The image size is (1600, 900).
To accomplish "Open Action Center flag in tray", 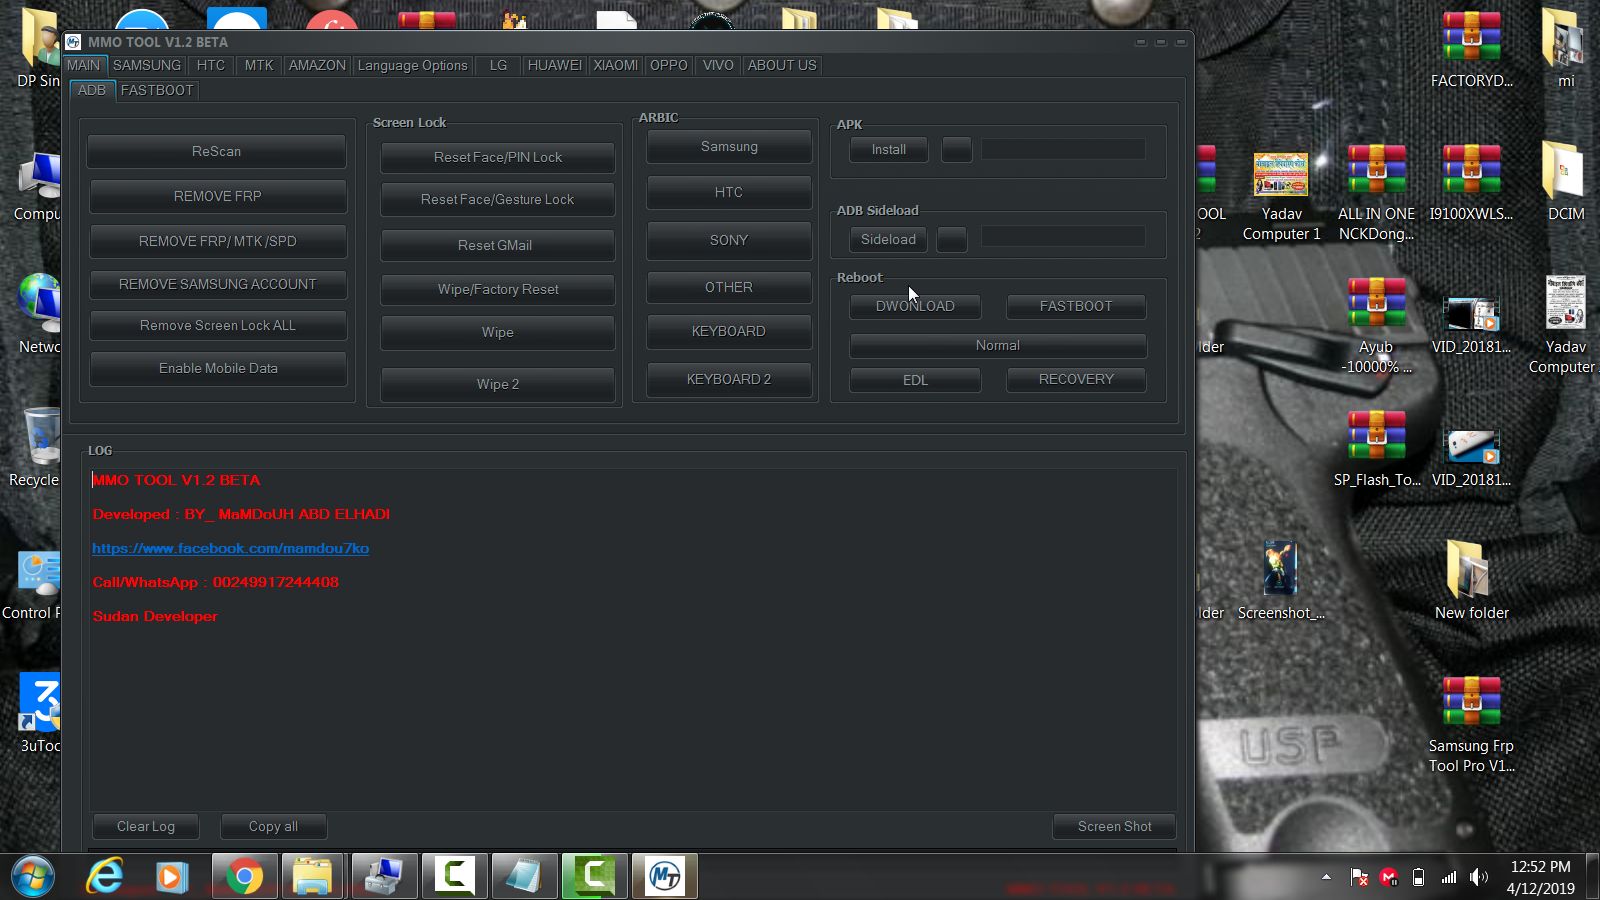I will (x=1359, y=877).
